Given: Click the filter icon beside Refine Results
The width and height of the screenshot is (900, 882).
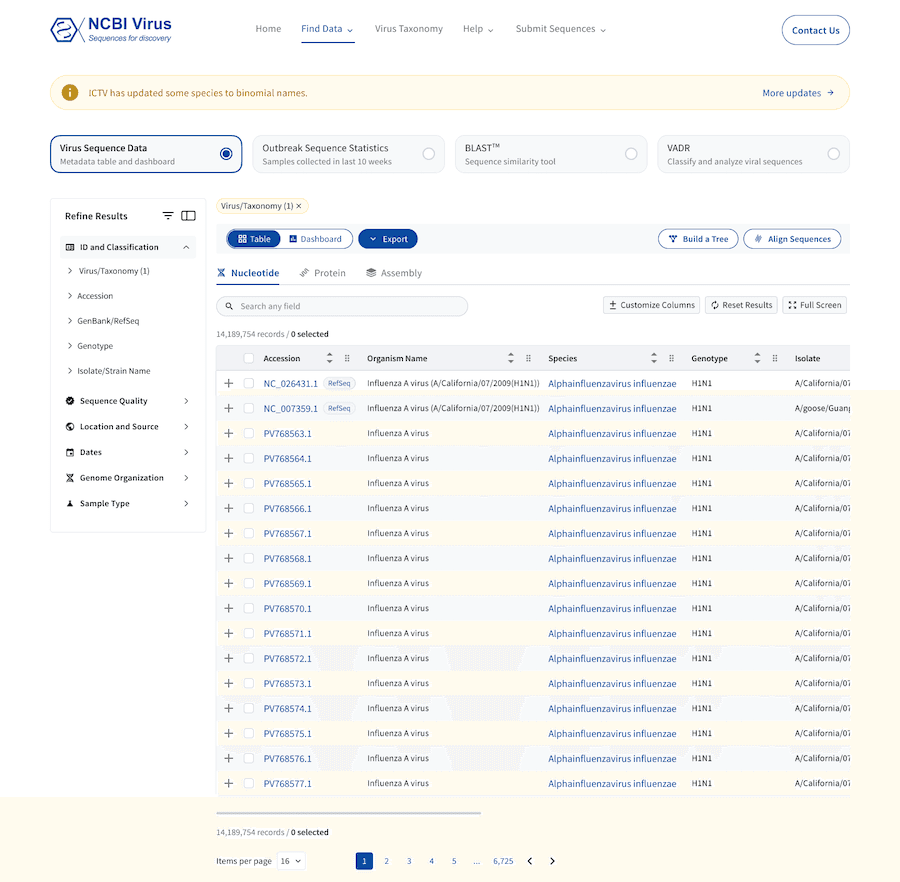Looking at the screenshot, I should coord(168,216).
